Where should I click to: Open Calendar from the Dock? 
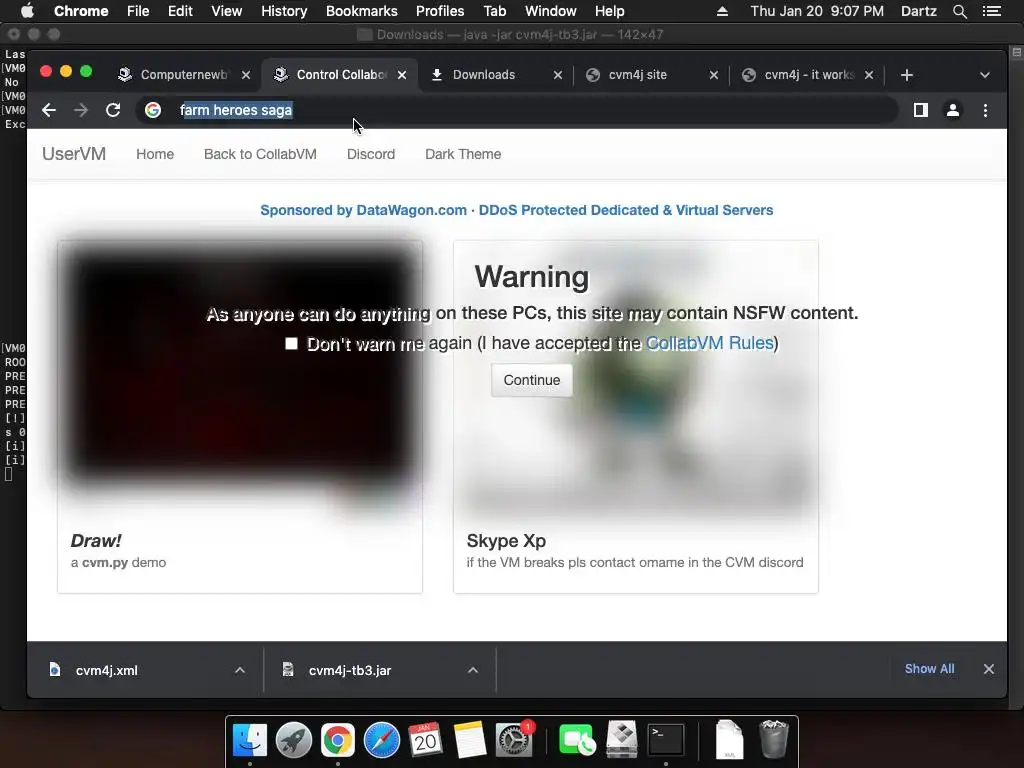click(425, 740)
